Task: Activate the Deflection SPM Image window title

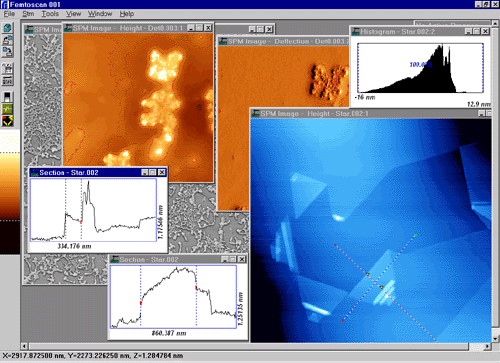Action: tap(283, 41)
